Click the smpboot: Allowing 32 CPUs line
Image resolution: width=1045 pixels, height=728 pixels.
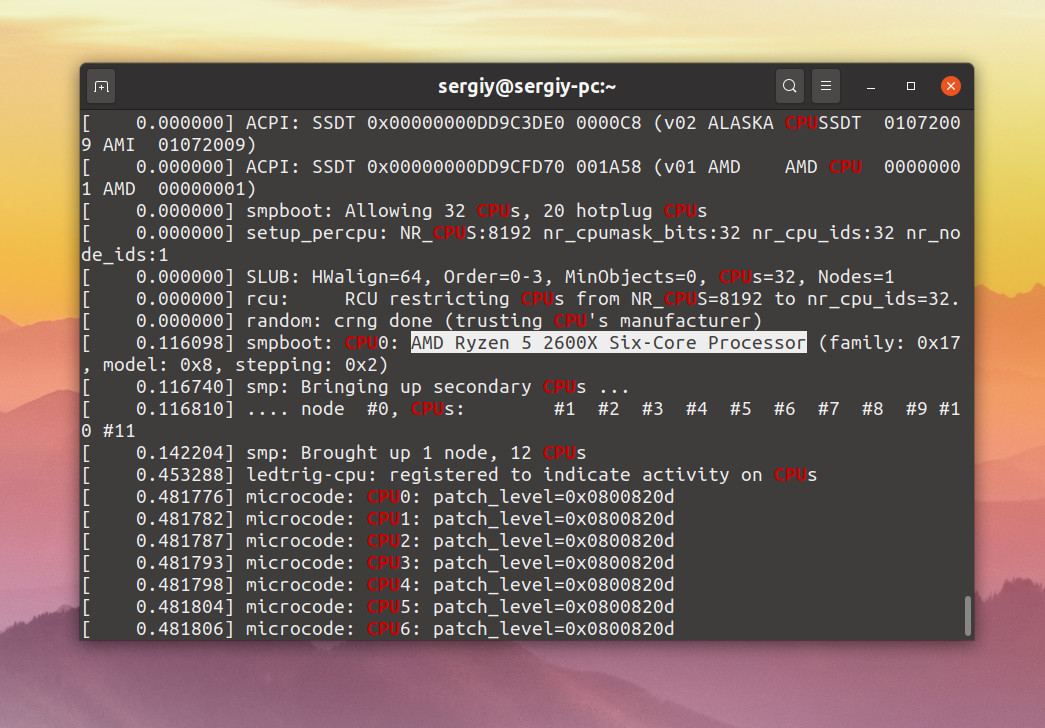(395, 211)
